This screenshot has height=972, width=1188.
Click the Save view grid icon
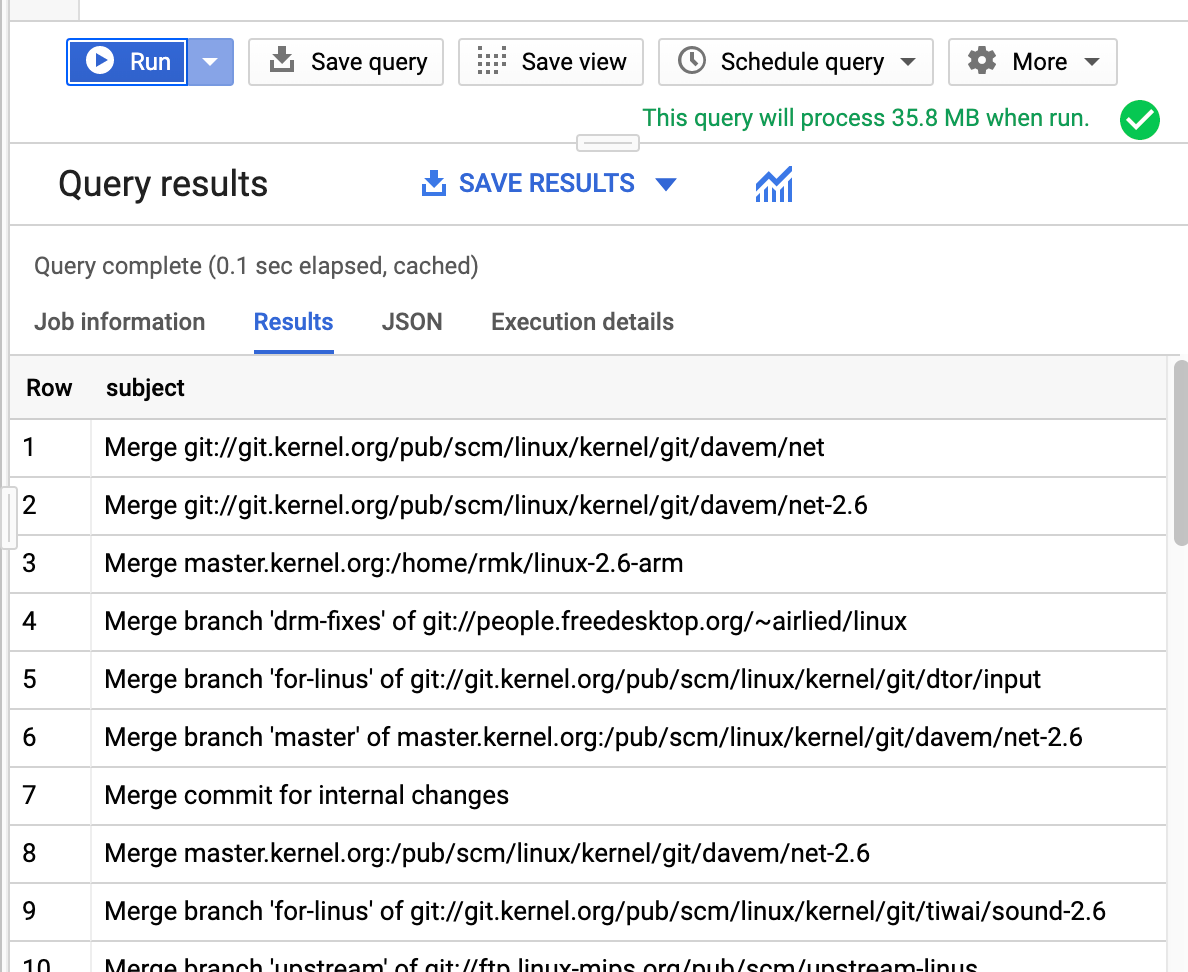[491, 61]
